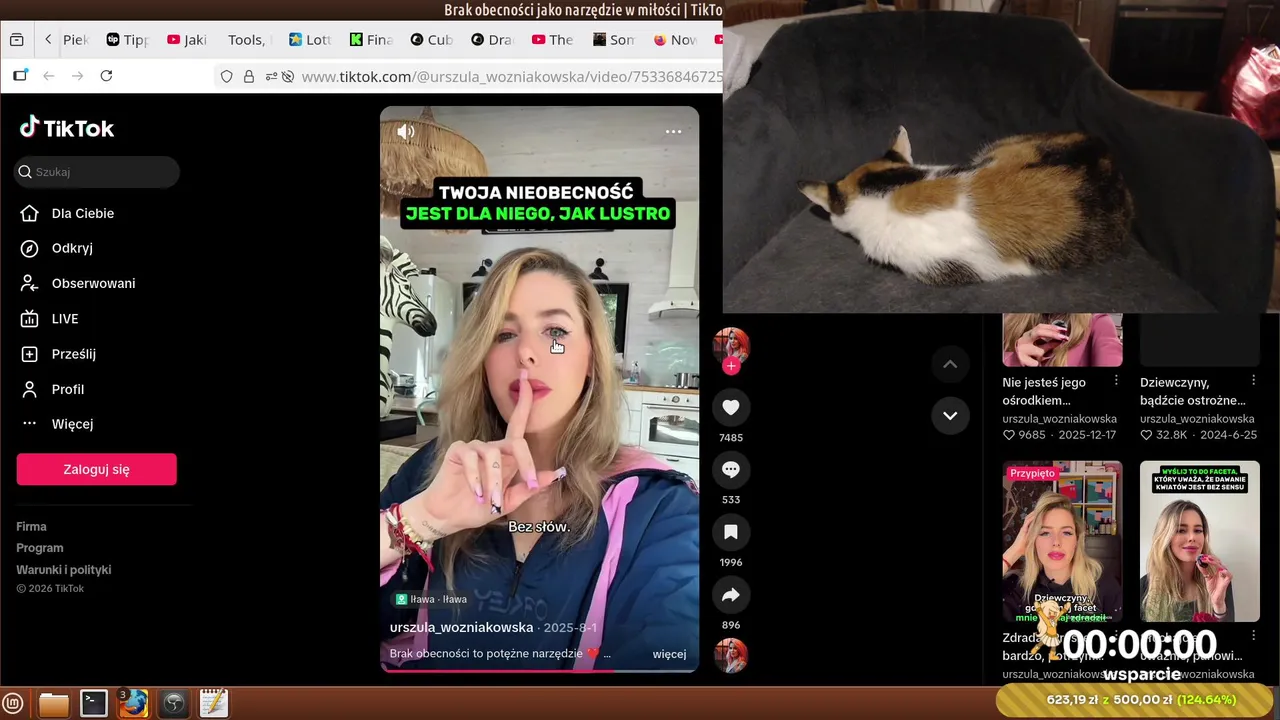Switch to the 'Lott' browser tab

309,40
